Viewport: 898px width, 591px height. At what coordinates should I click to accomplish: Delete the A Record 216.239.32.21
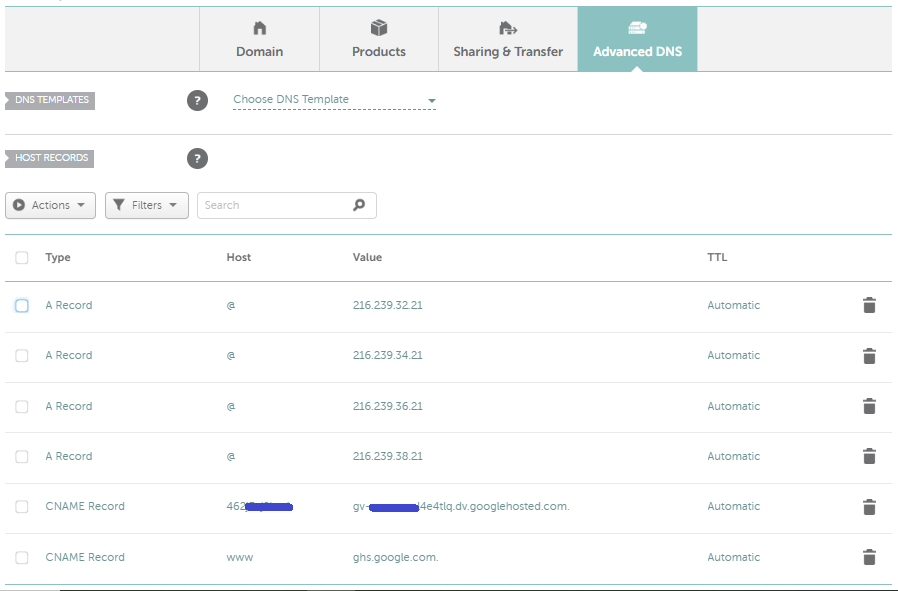pyautogui.click(x=869, y=305)
